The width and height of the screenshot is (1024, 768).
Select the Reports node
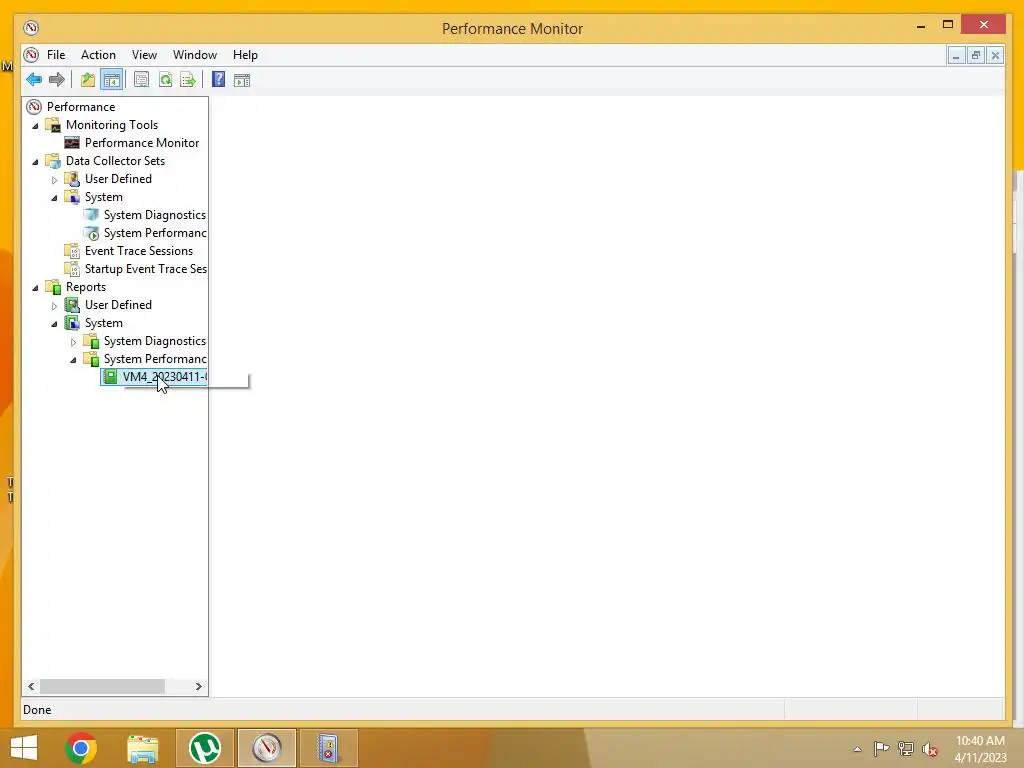tap(86, 287)
